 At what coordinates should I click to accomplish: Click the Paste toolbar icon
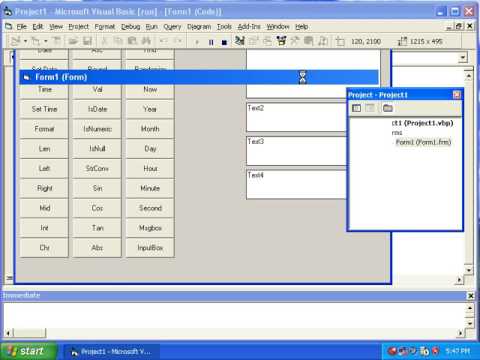(x=132, y=41)
